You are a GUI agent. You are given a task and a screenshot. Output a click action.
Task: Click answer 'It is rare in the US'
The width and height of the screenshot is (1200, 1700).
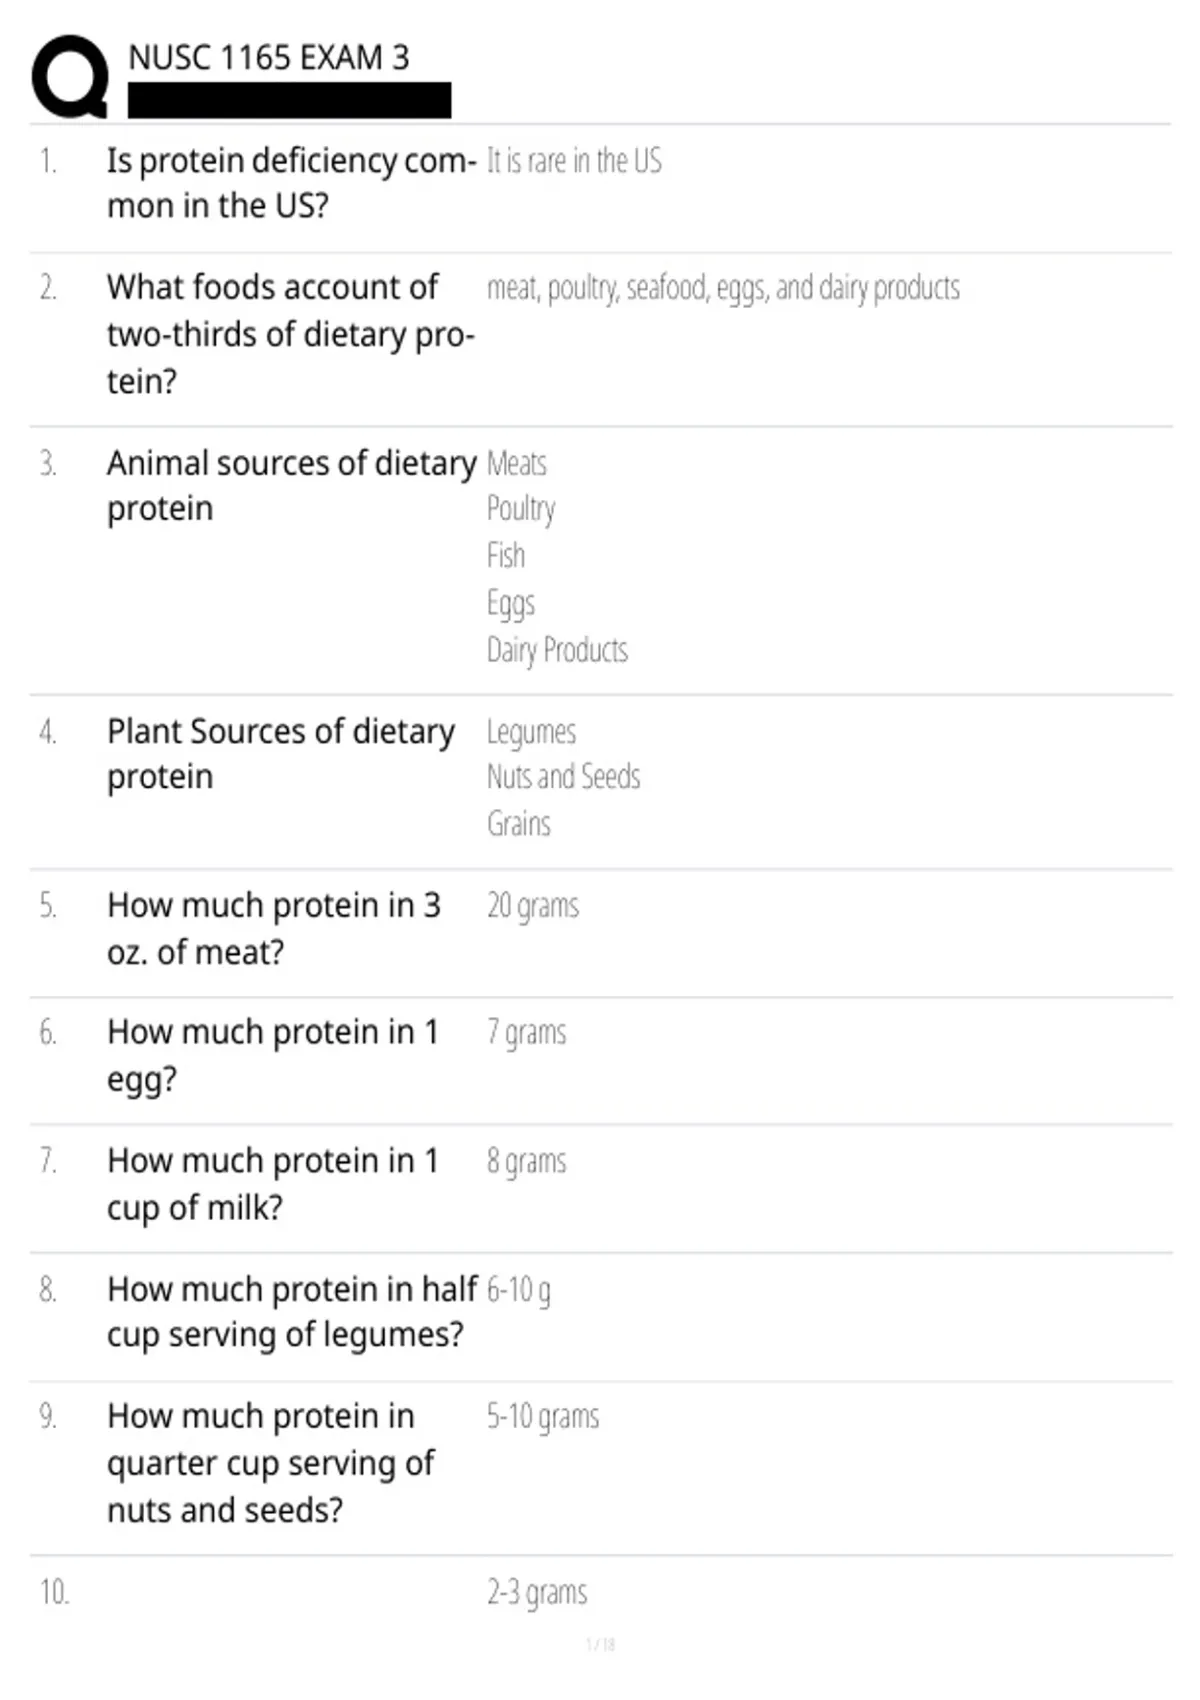point(574,161)
